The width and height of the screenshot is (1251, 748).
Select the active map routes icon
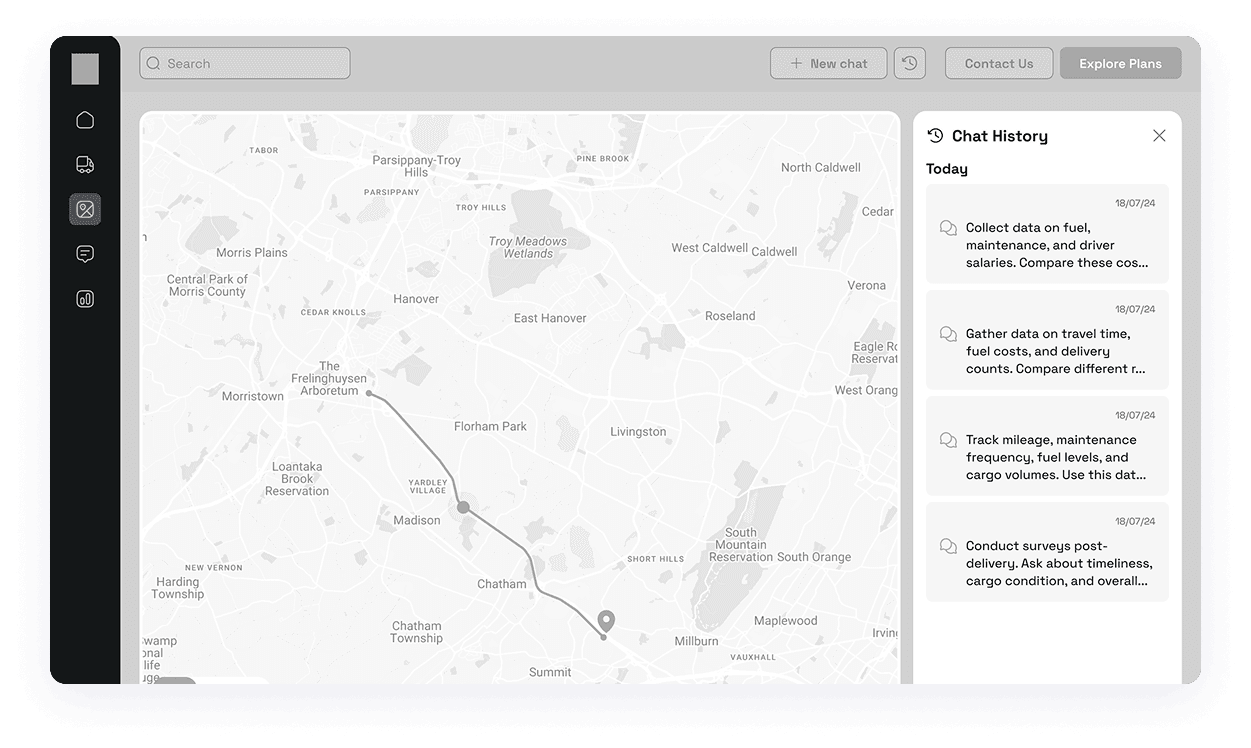[x=85, y=209]
